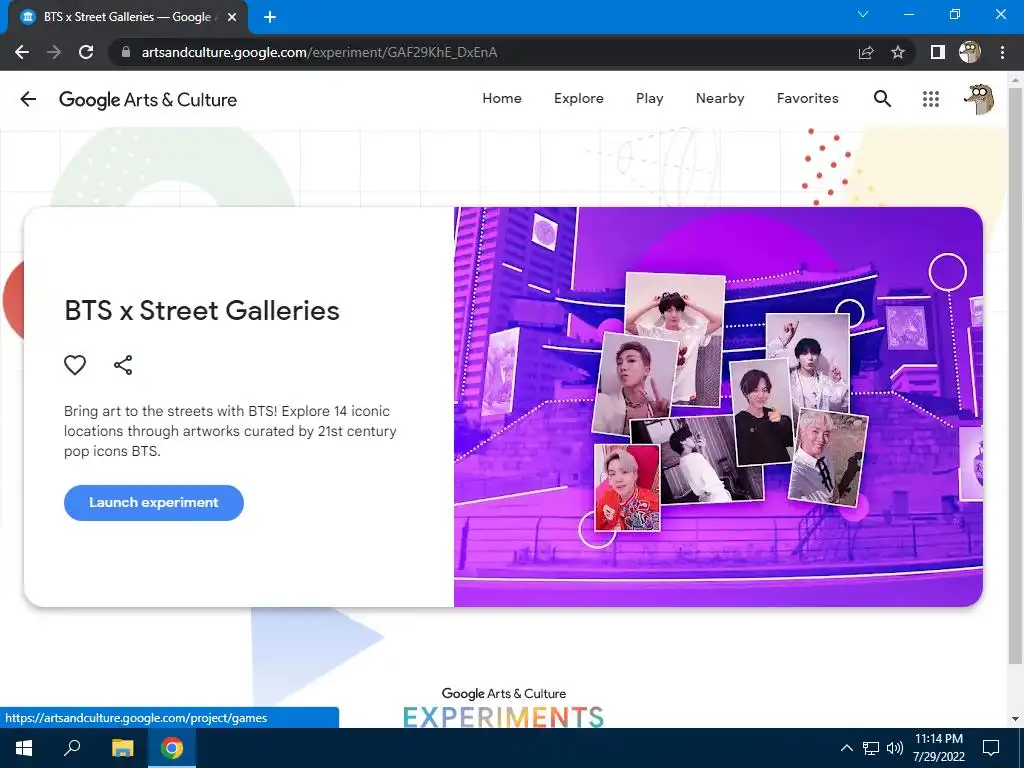Open the Explore menu
The image size is (1024, 768).
579,99
